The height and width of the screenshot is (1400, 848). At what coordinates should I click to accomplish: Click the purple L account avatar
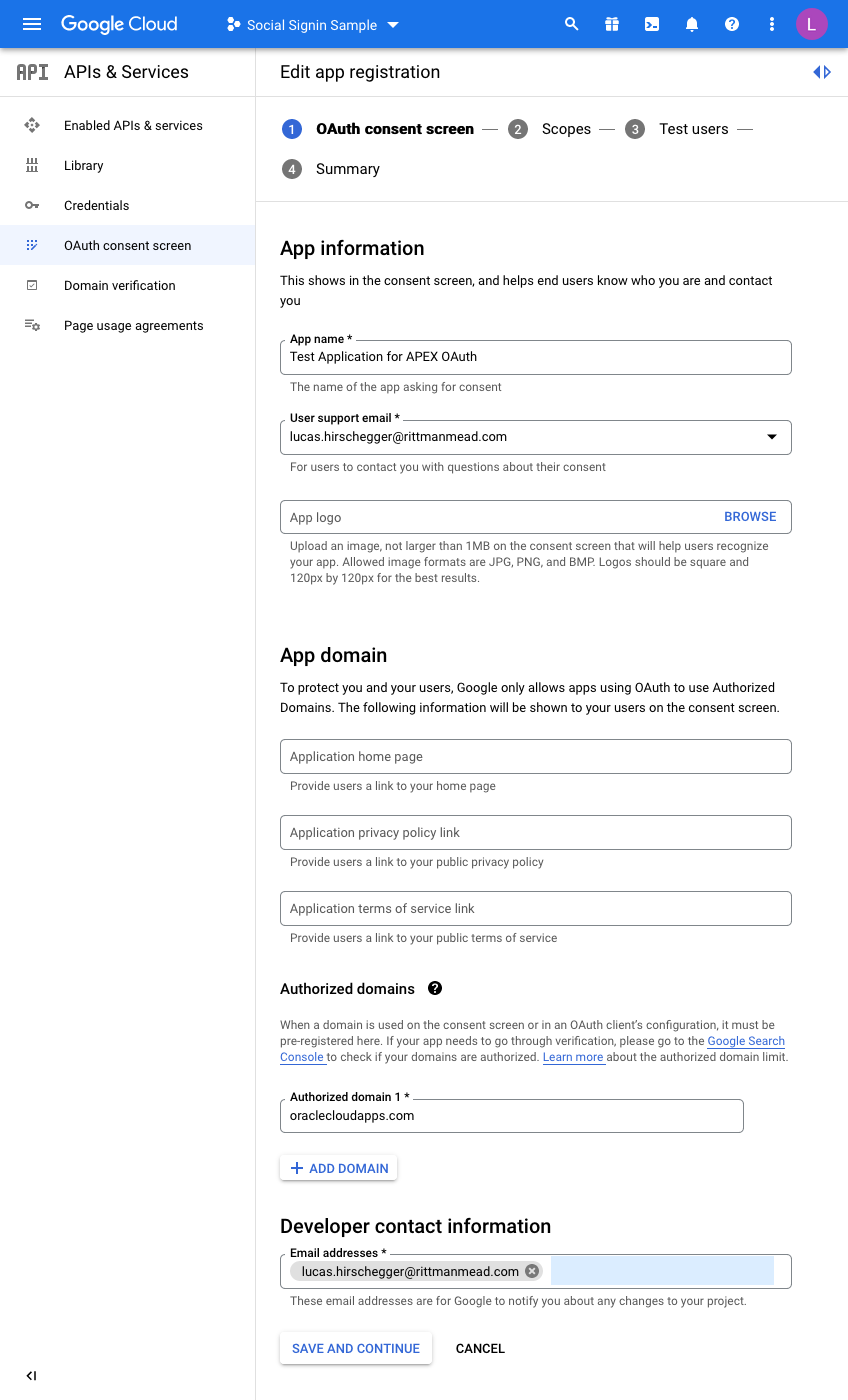click(812, 24)
